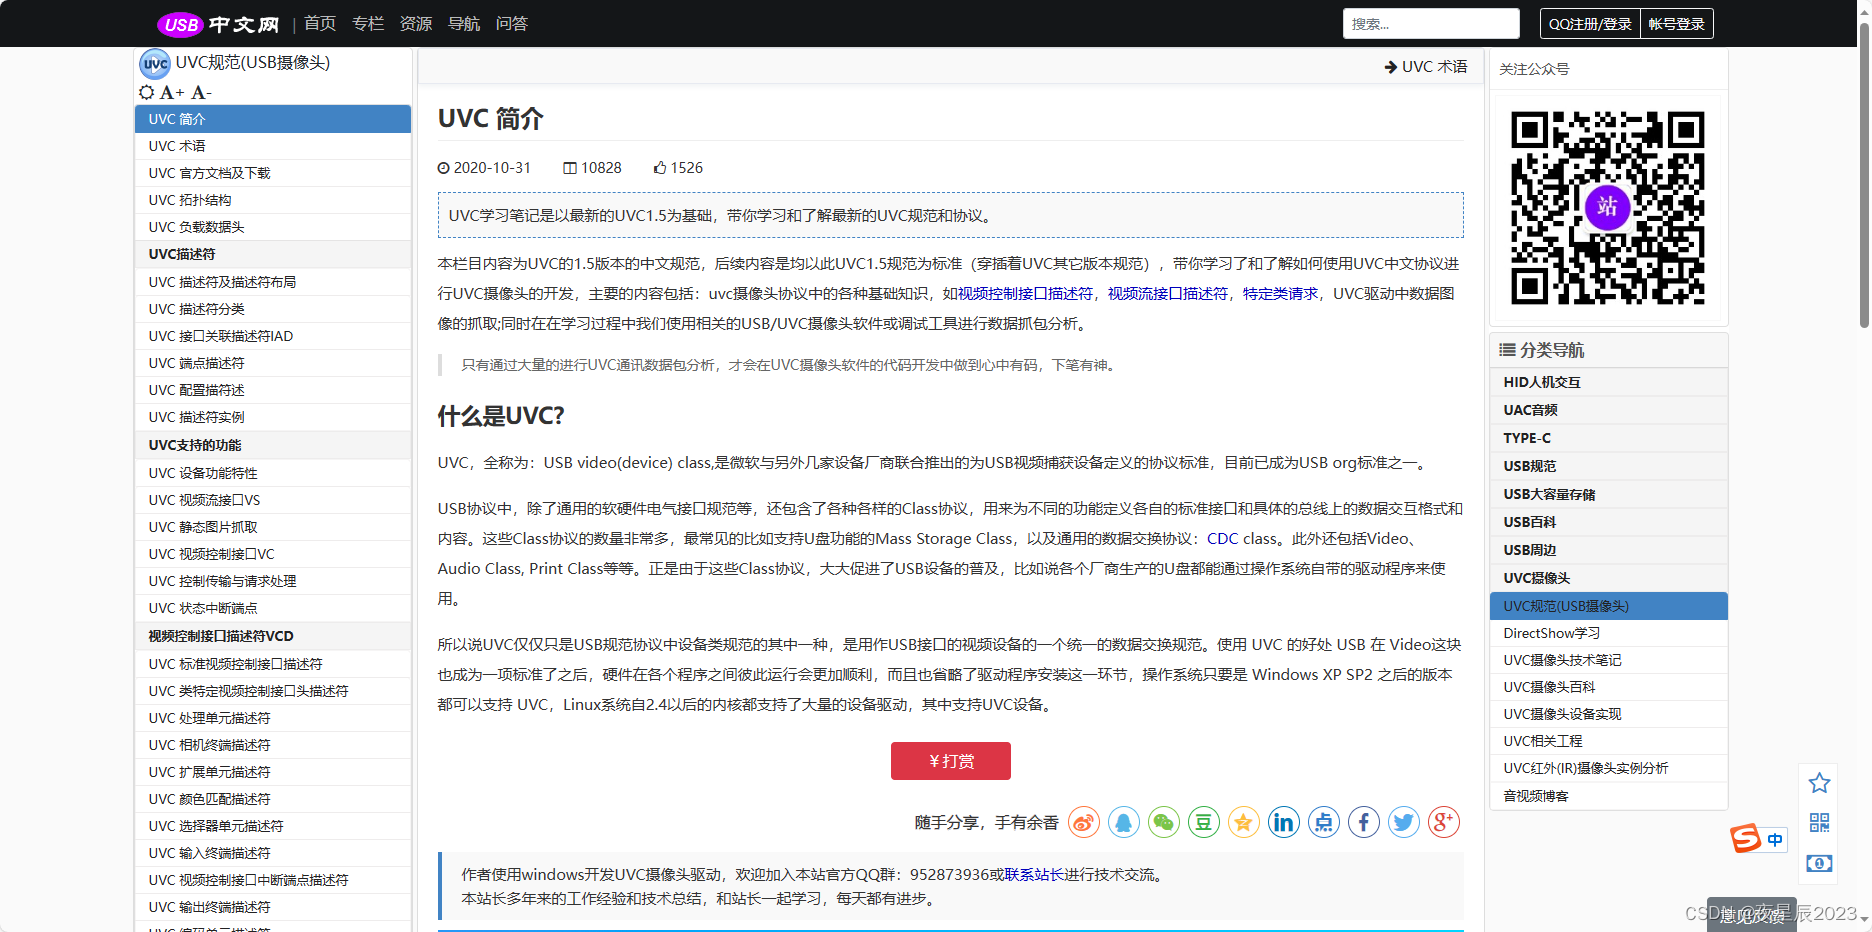Click the search input field
The height and width of the screenshot is (932, 1872).
point(1431,23)
